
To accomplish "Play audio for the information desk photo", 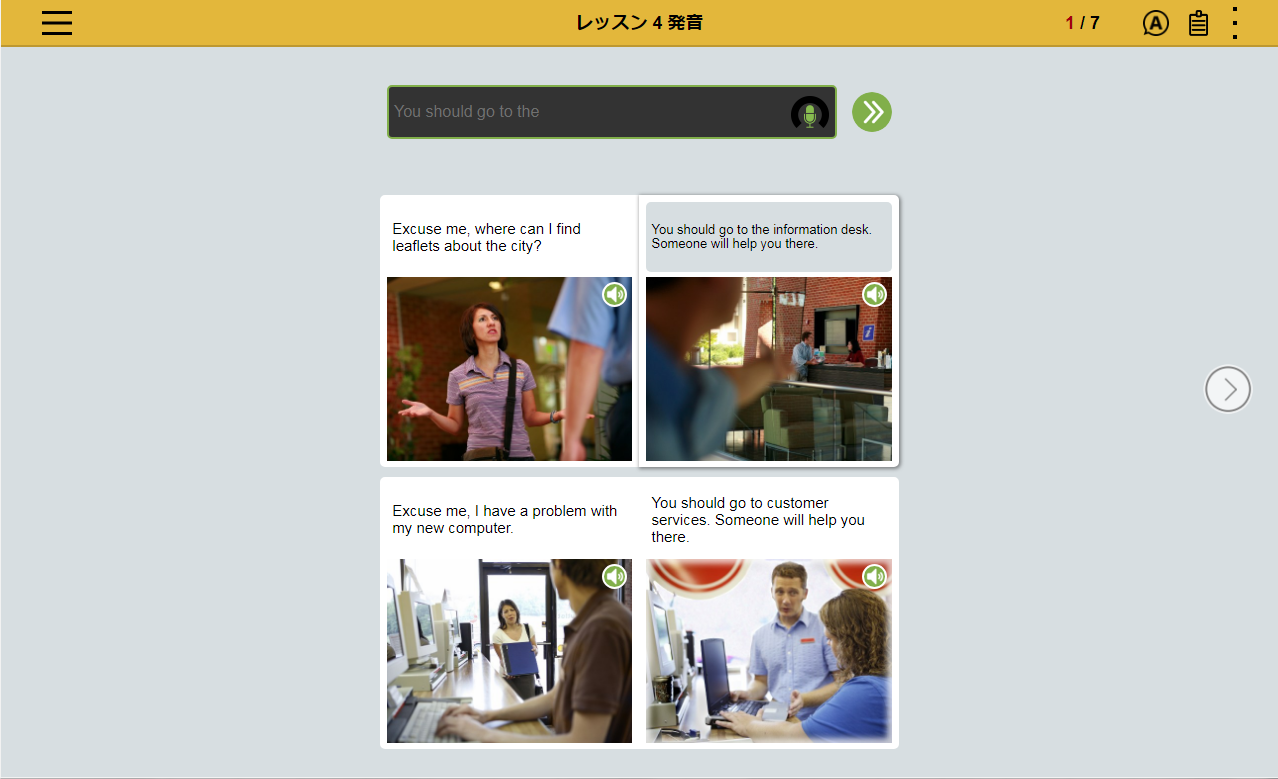I will click(x=874, y=294).
